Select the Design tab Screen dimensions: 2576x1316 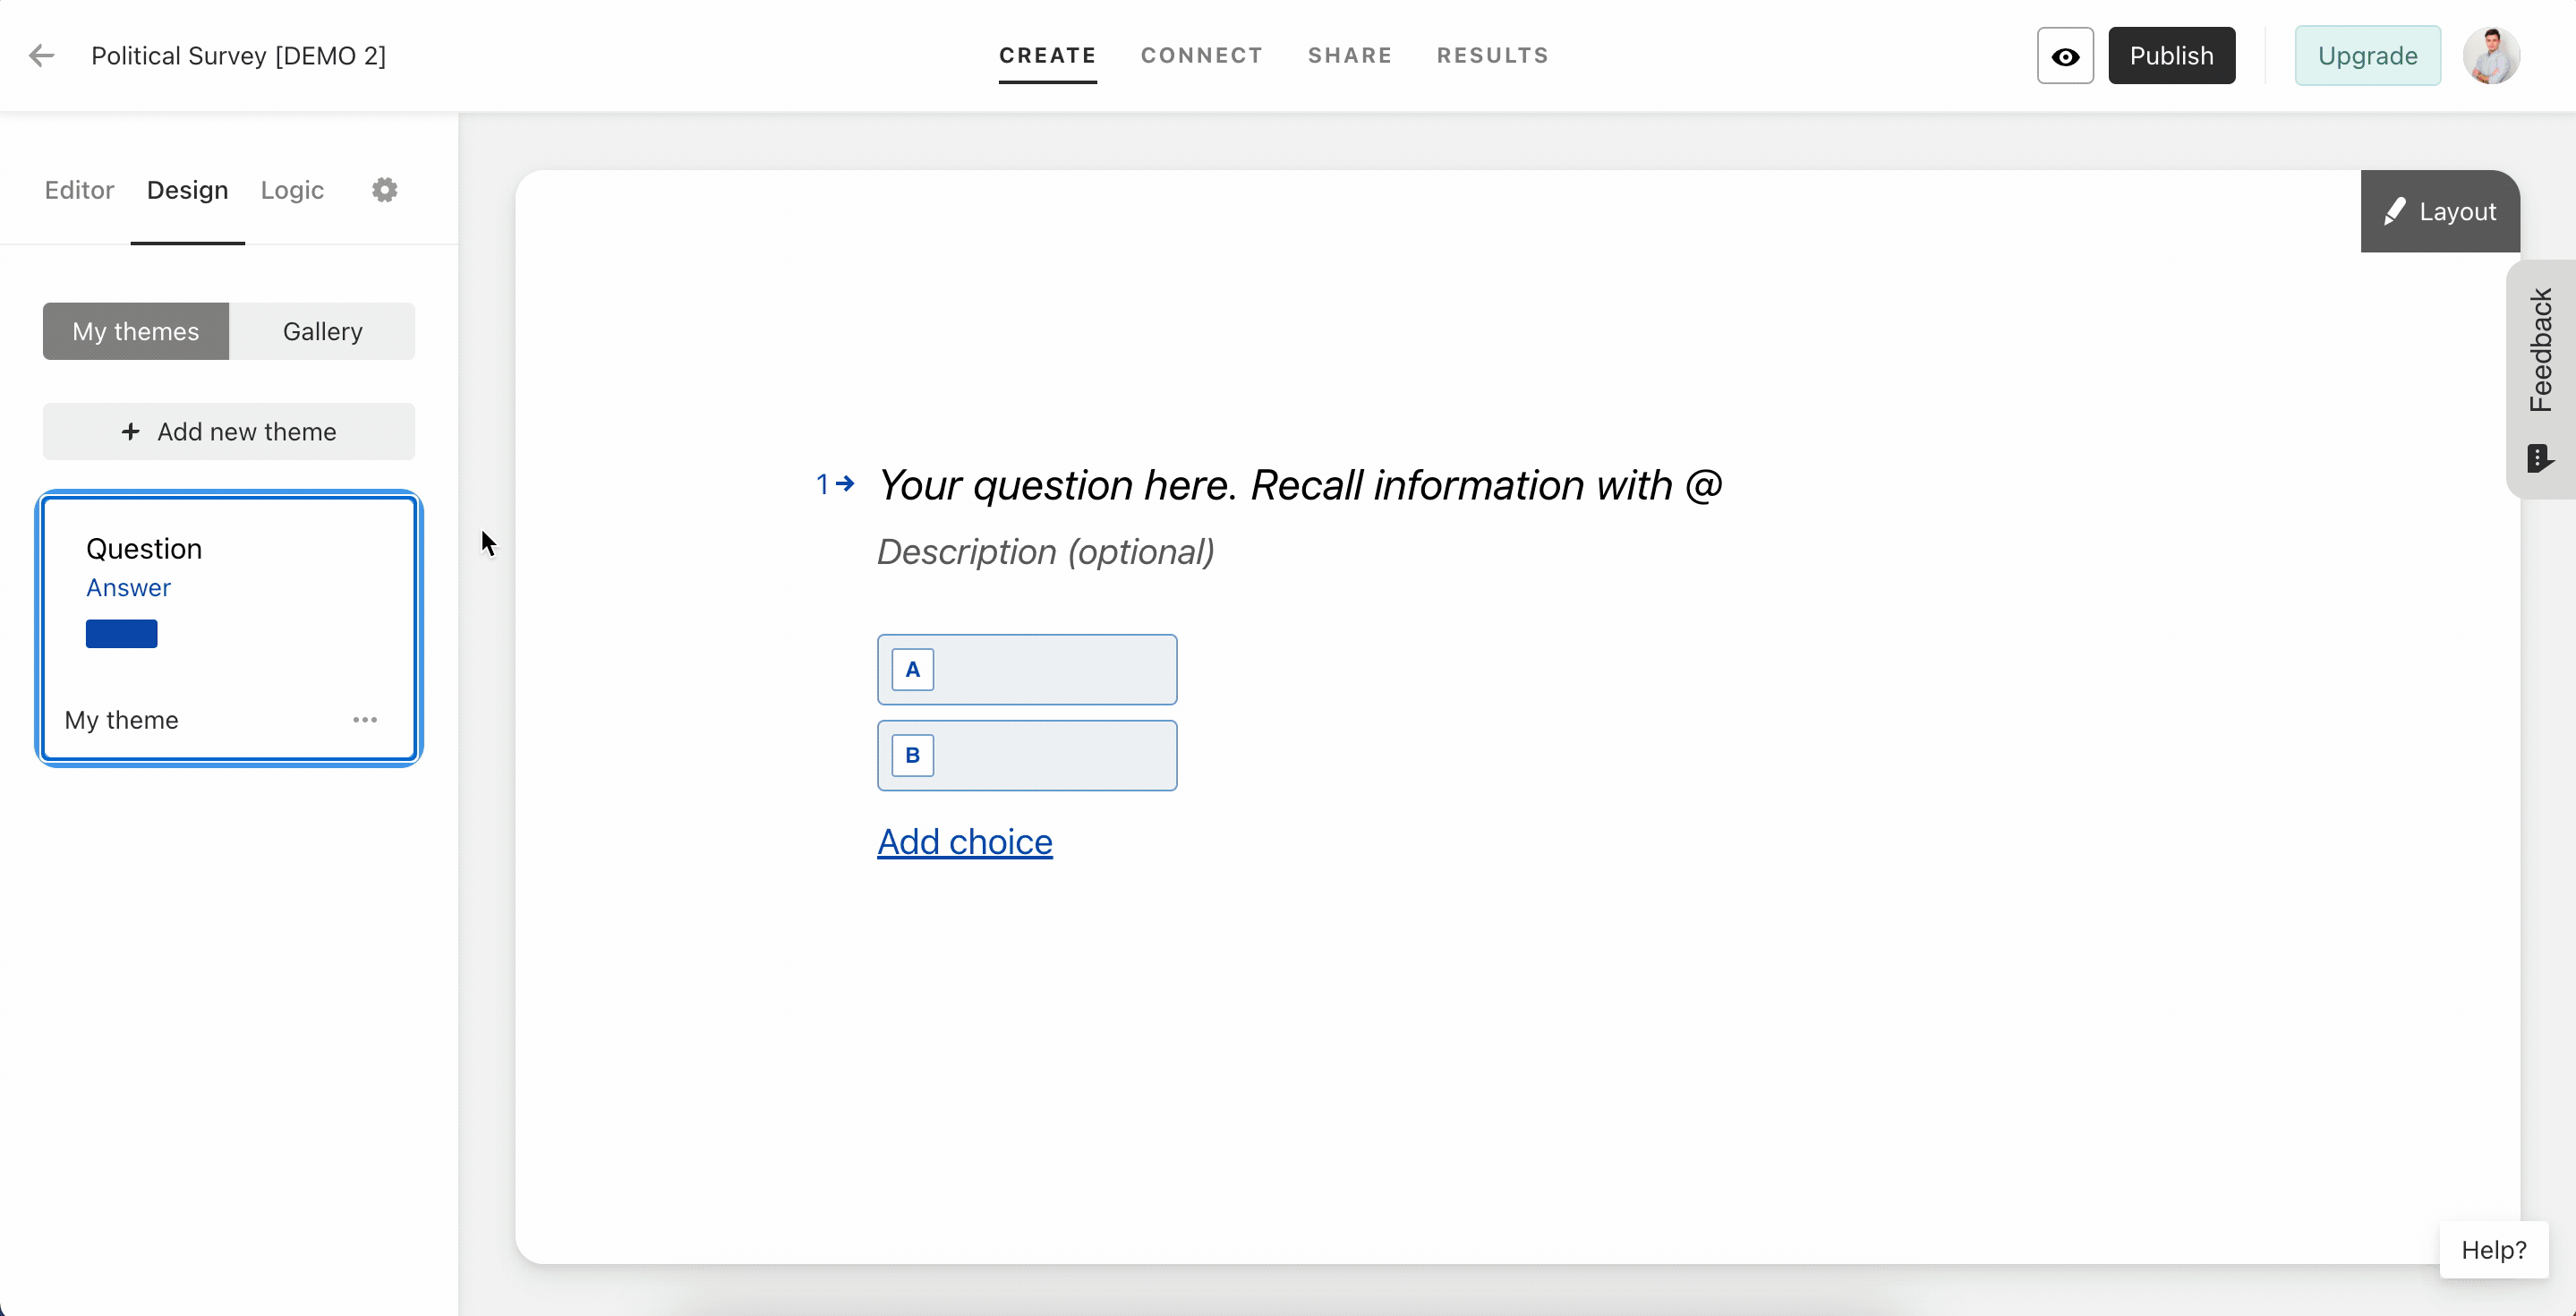(187, 190)
